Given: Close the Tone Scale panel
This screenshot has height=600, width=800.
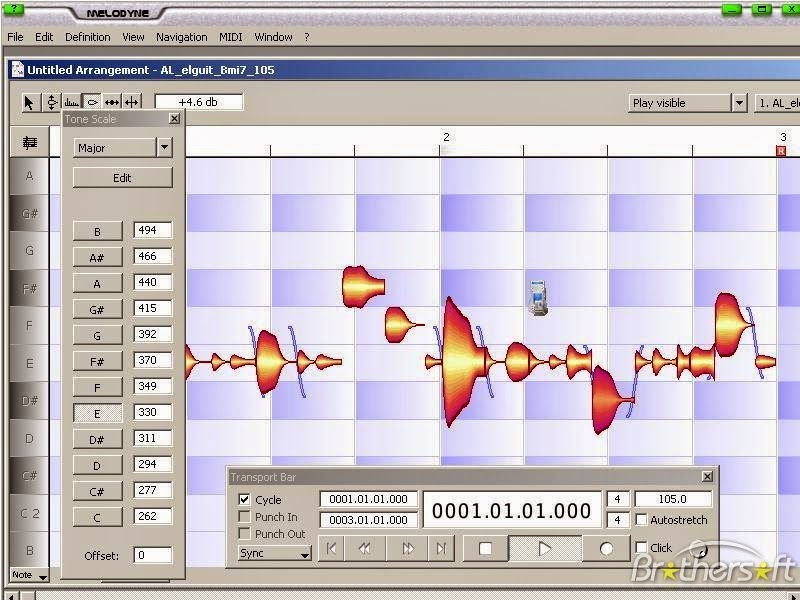Looking at the screenshot, I should point(174,119).
